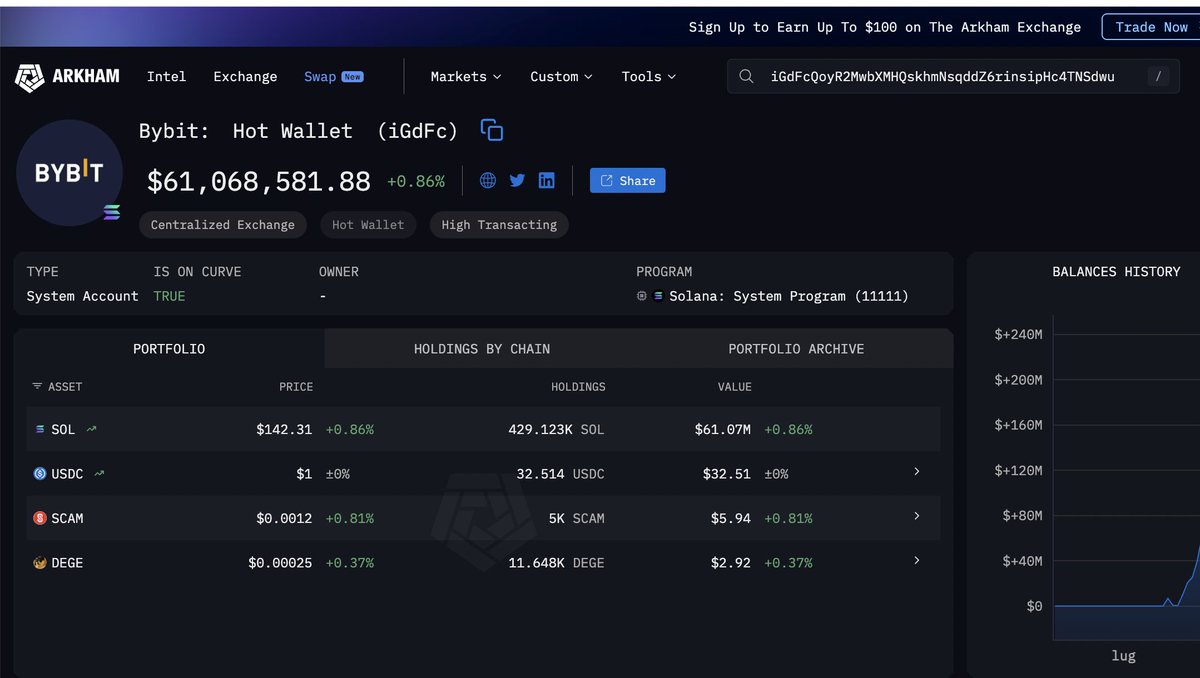Click the 11.648K DEGE holdings cell

click(556, 563)
